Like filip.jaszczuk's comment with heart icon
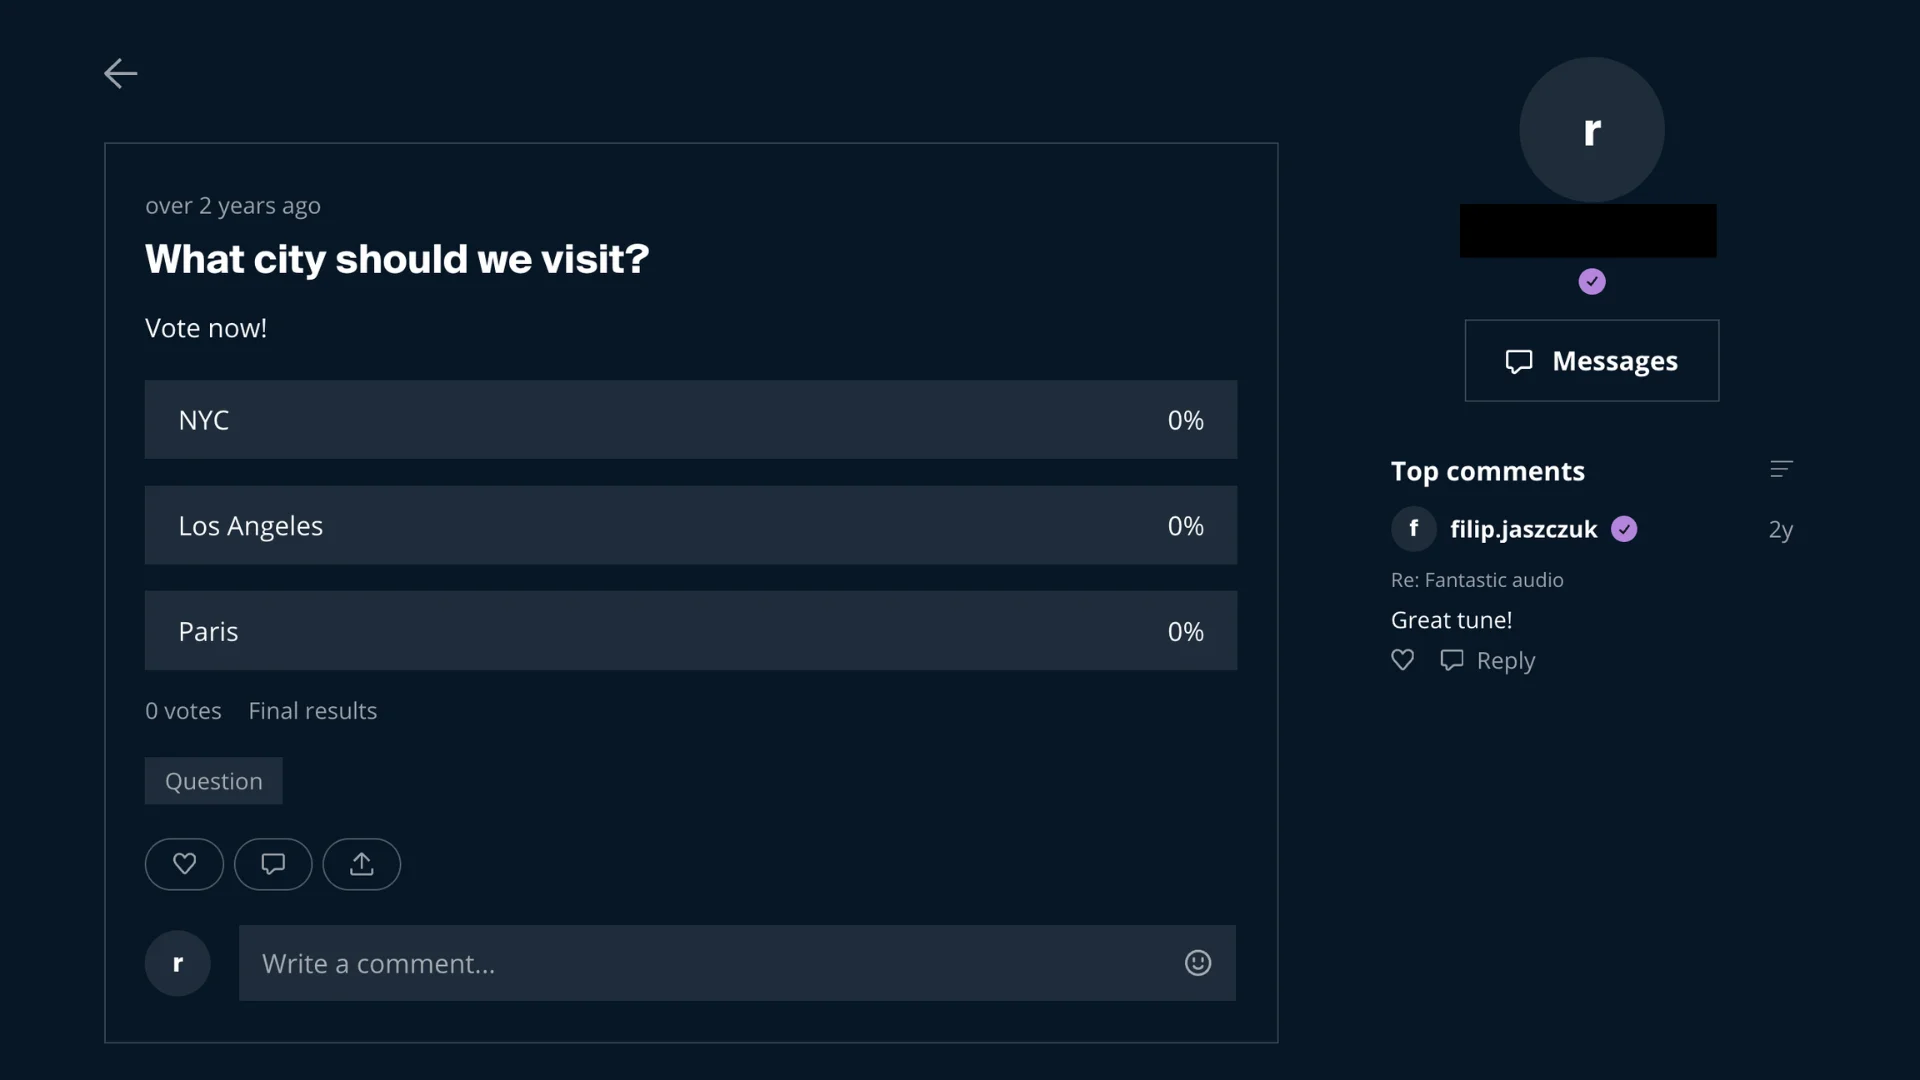 [x=1400, y=660]
